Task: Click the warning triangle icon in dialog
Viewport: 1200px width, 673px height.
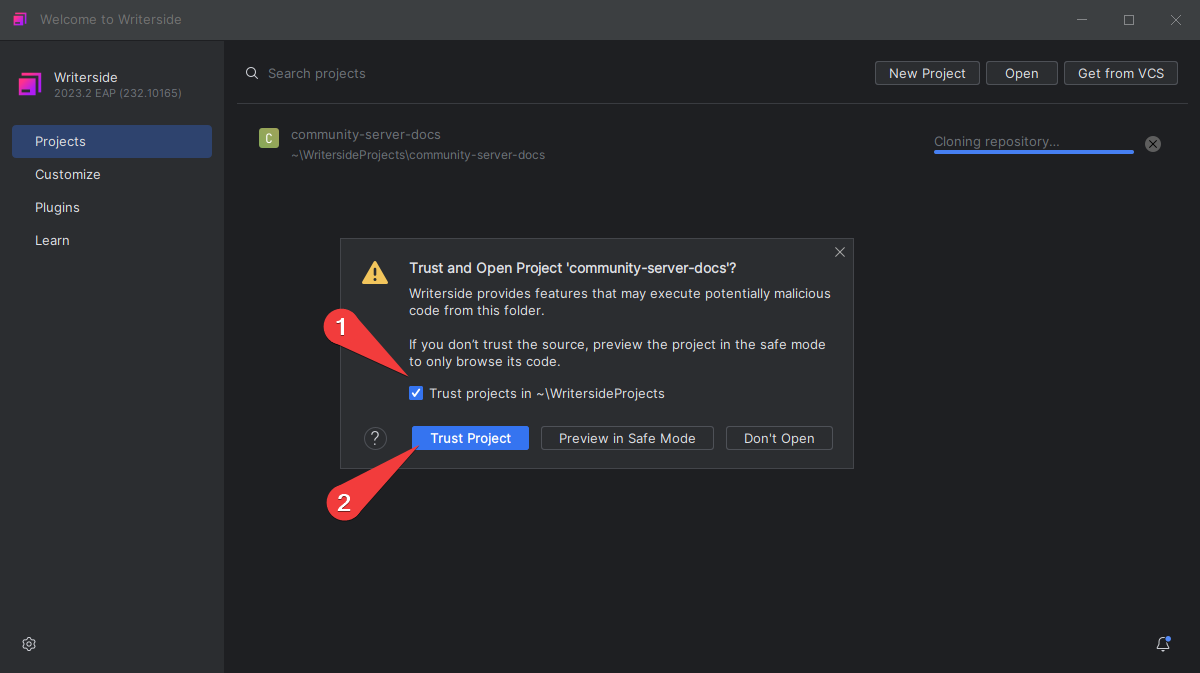Action: (375, 272)
